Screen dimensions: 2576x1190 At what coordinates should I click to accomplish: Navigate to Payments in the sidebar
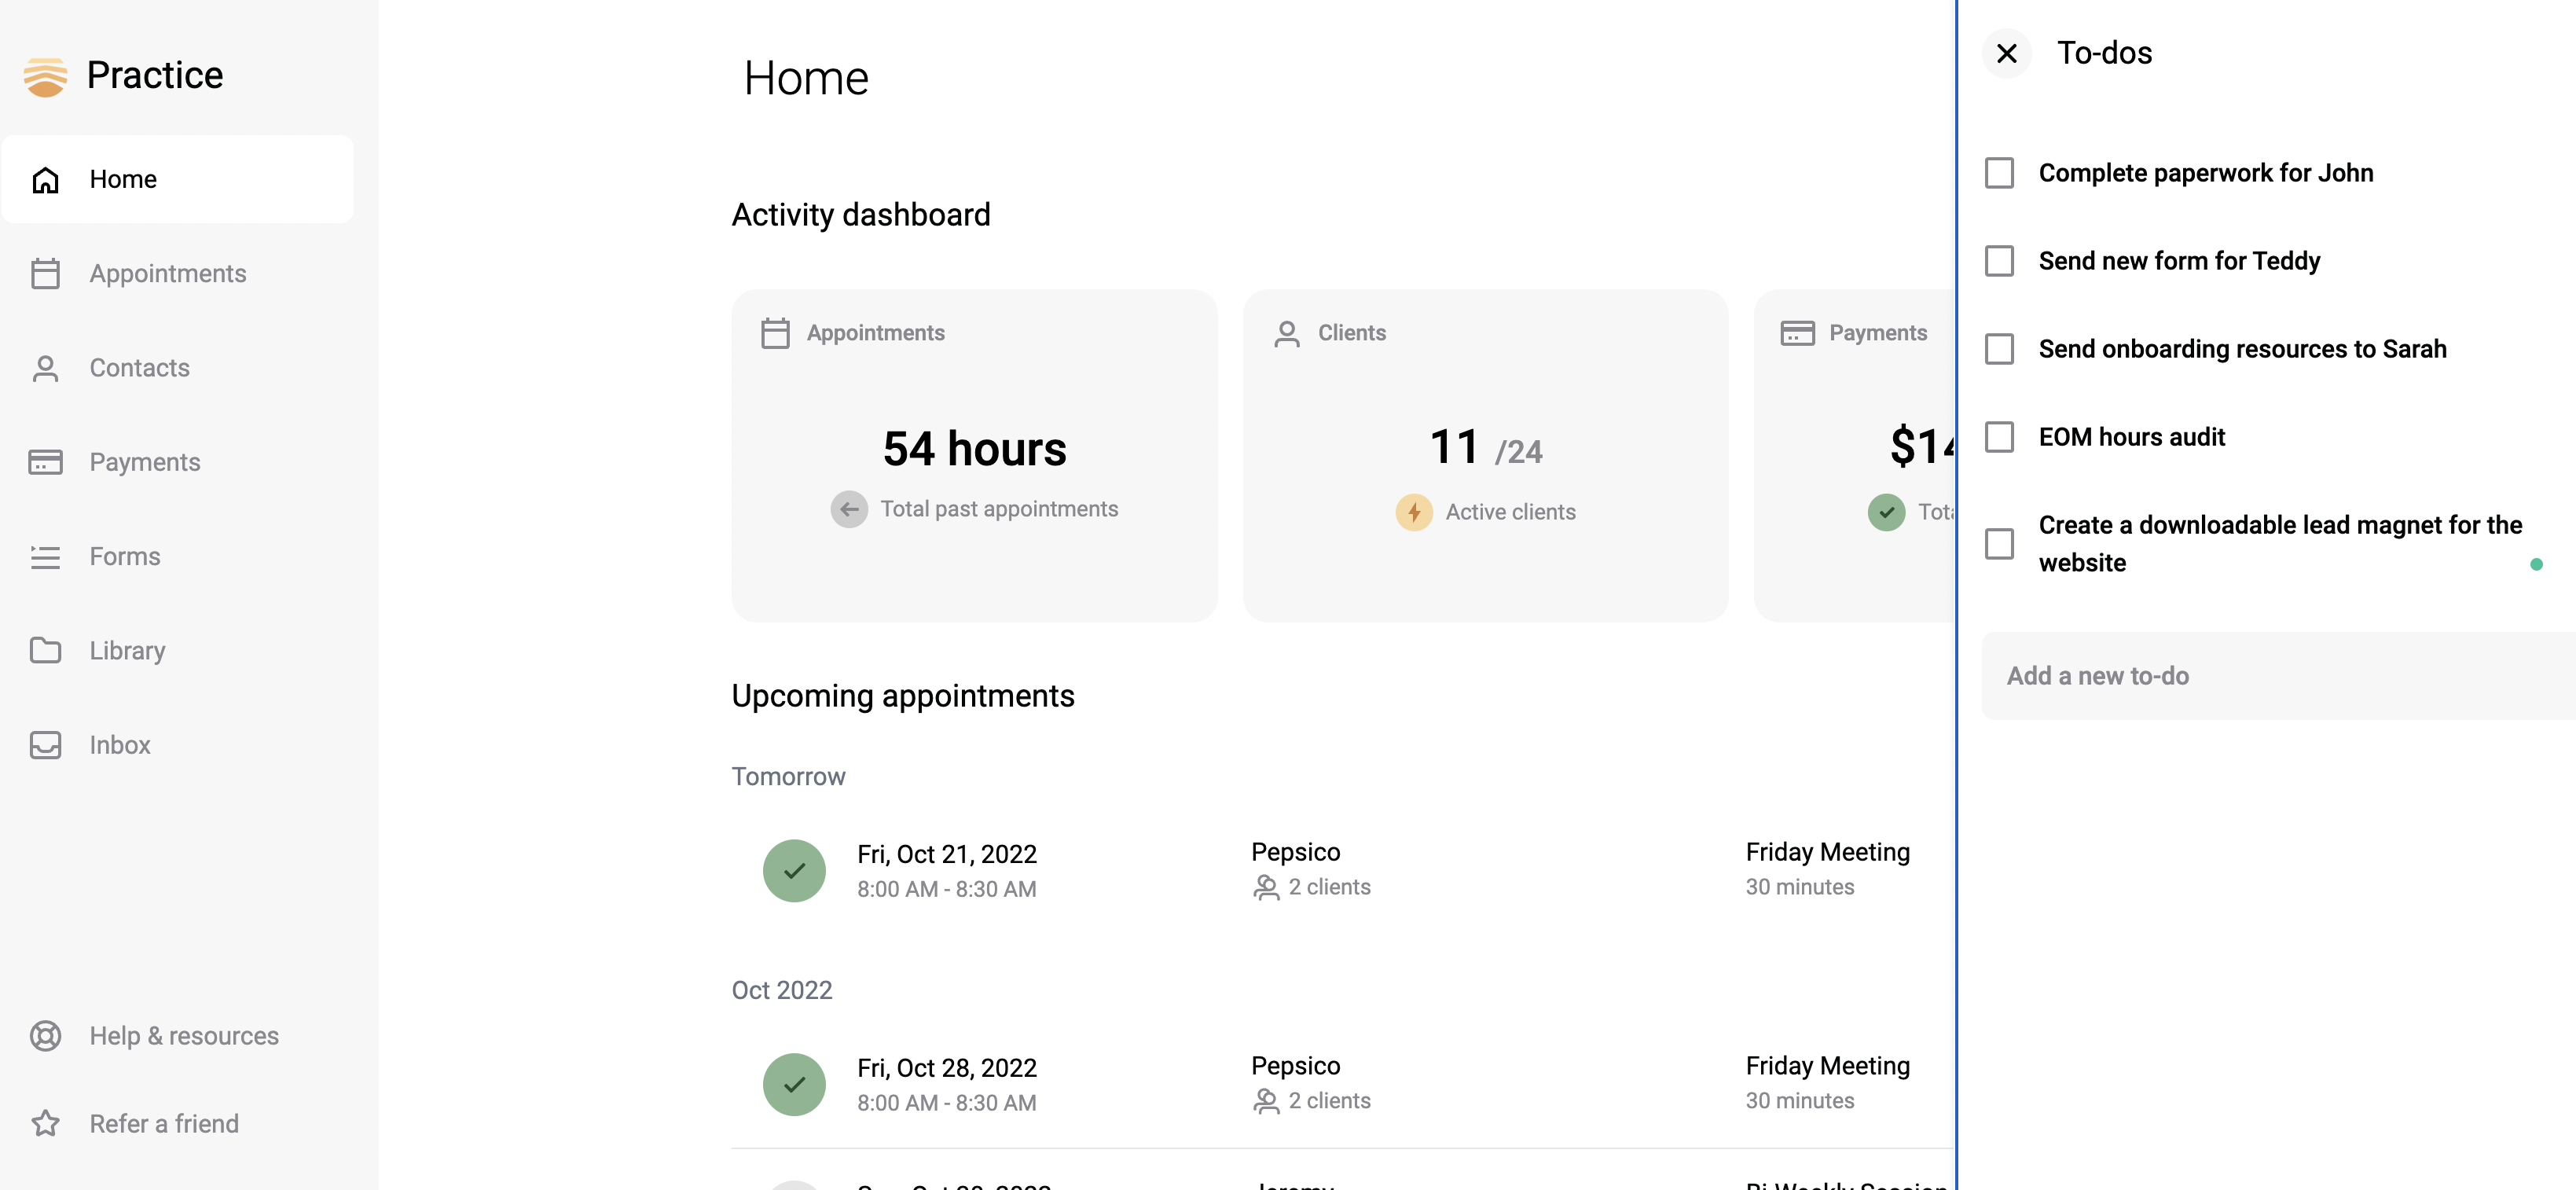tap(177, 462)
